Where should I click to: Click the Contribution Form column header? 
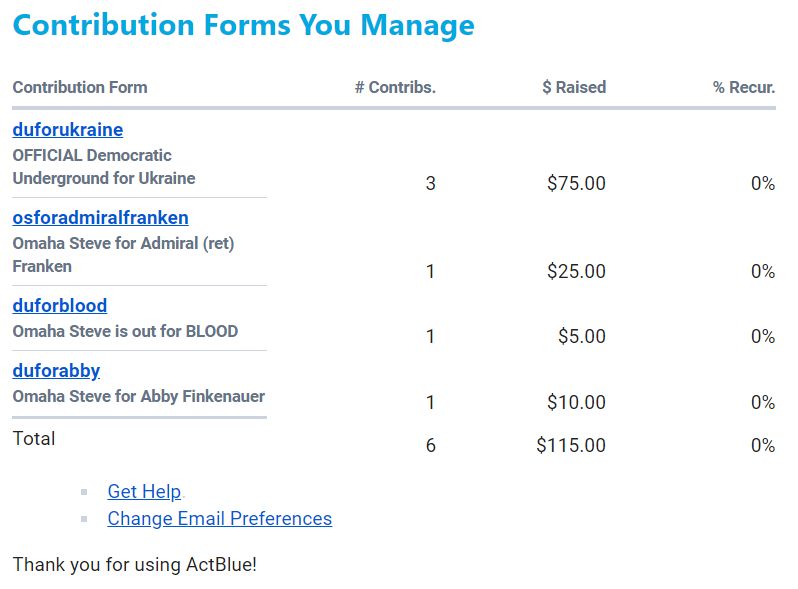click(80, 87)
